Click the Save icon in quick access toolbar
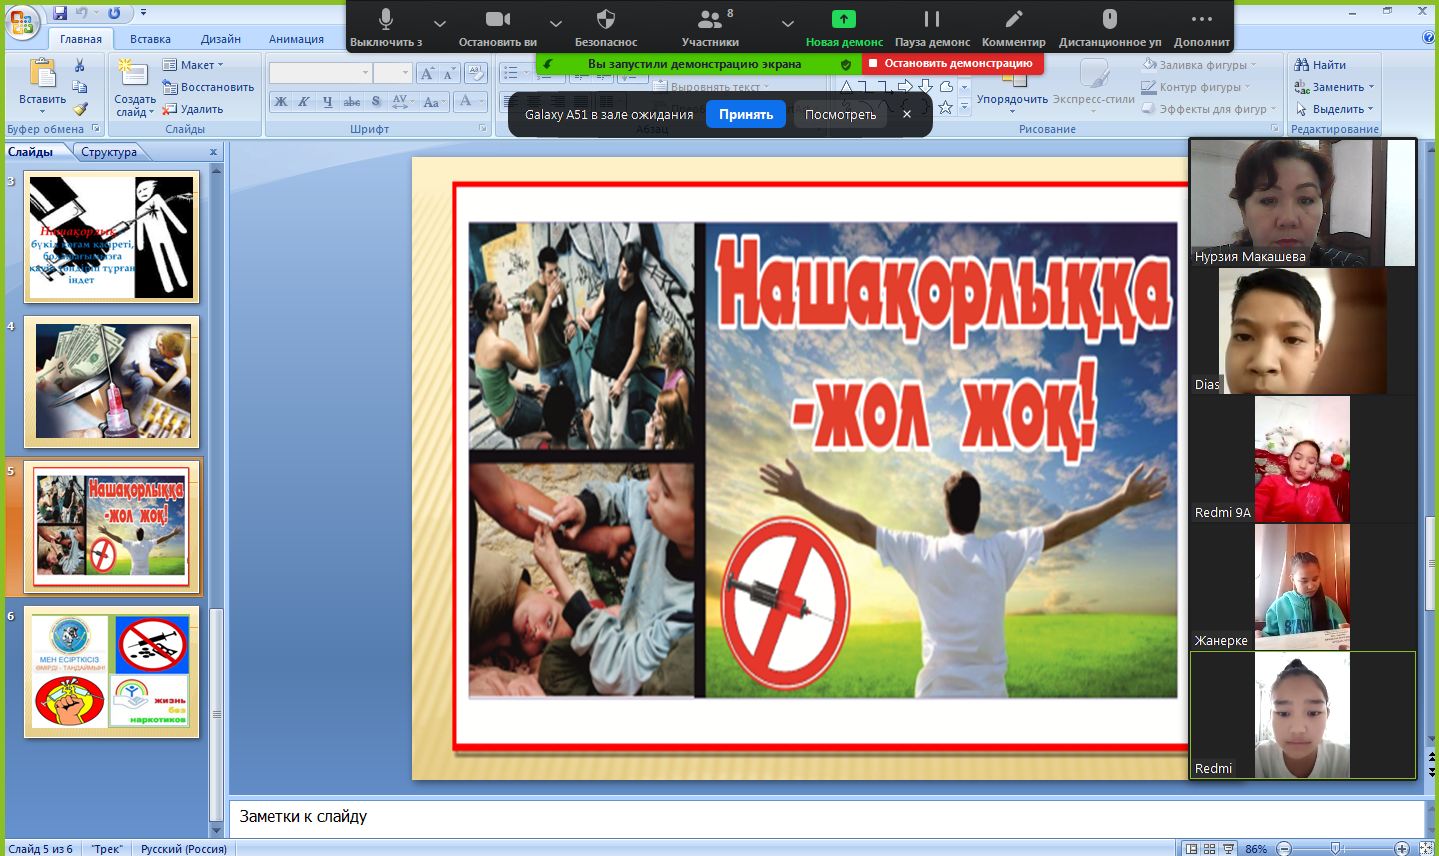The image size is (1439, 856). pyautogui.click(x=60, y=13)
